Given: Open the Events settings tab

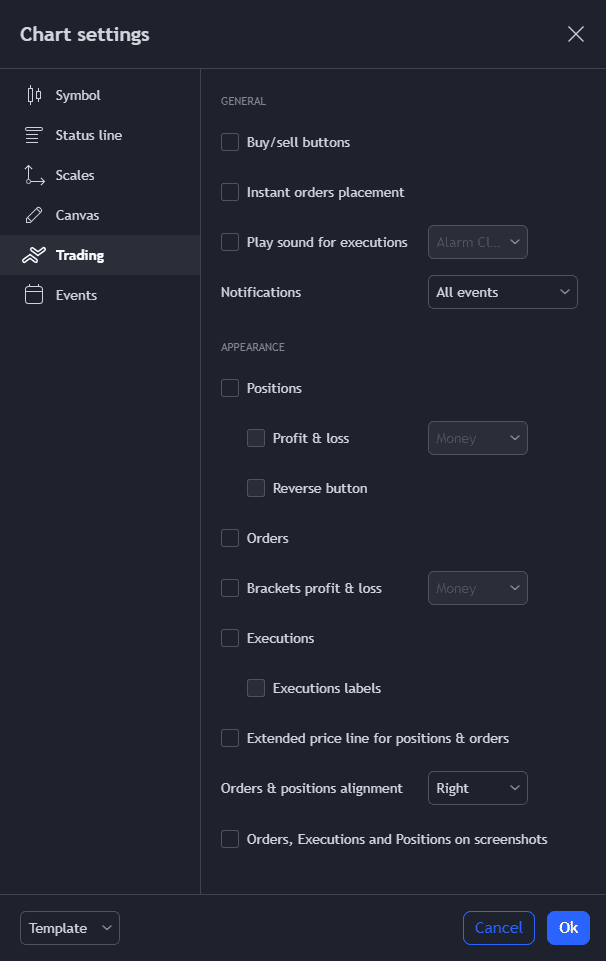Looking at the screenshot, I should point(76,295).
